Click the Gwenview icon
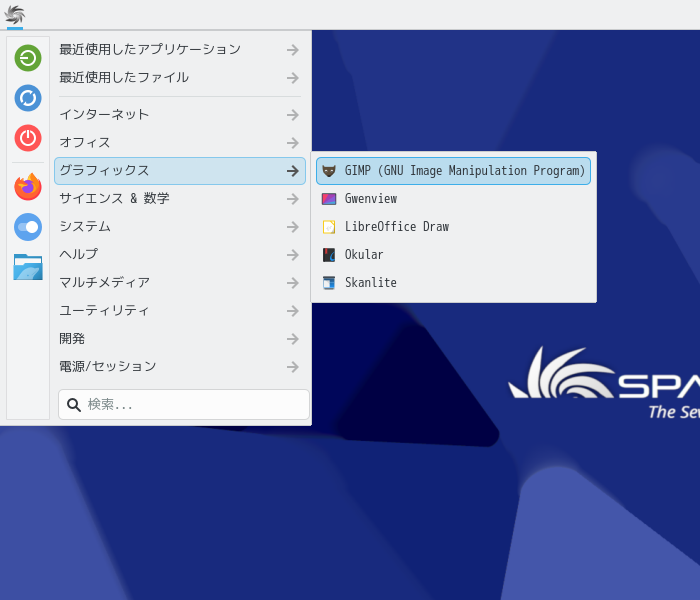The width and height of the screenshot is (700, 600). 329,199
